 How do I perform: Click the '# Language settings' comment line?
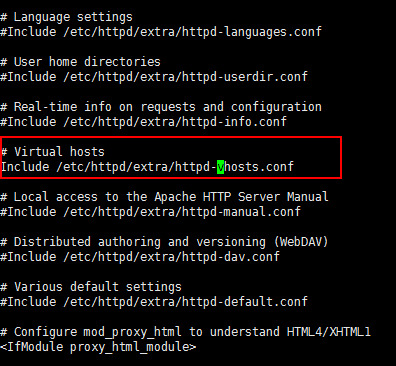point(66,17)
